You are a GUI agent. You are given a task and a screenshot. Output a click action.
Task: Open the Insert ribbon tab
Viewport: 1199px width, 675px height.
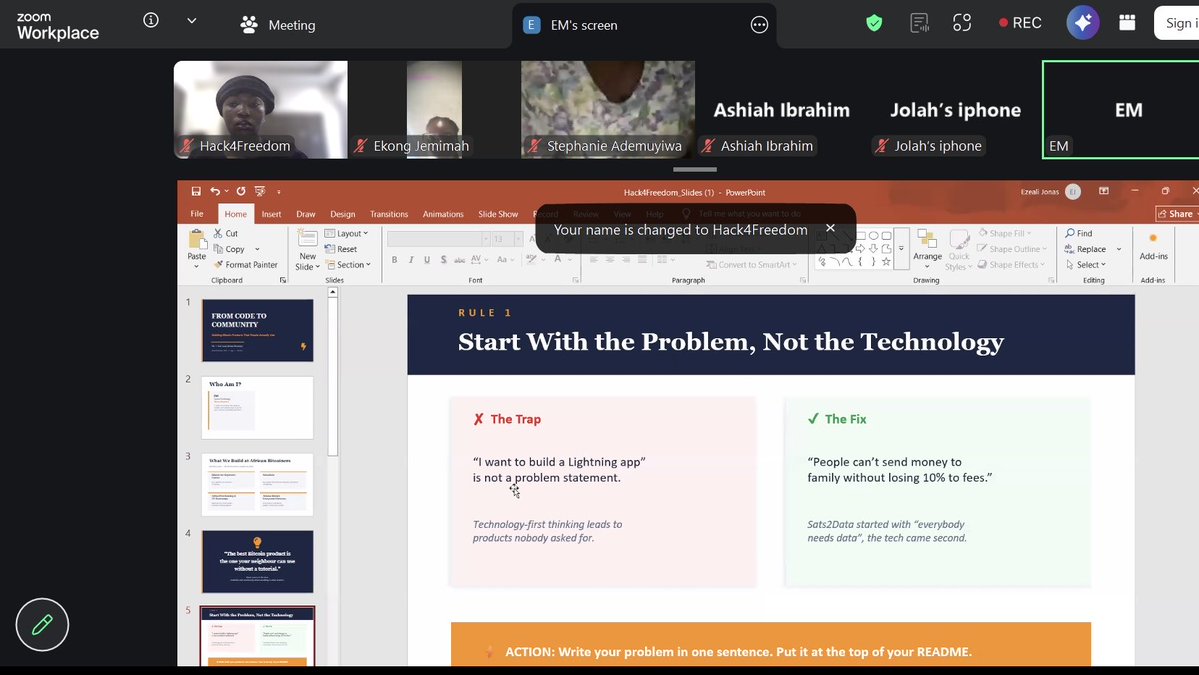click(x=271, y=214)
